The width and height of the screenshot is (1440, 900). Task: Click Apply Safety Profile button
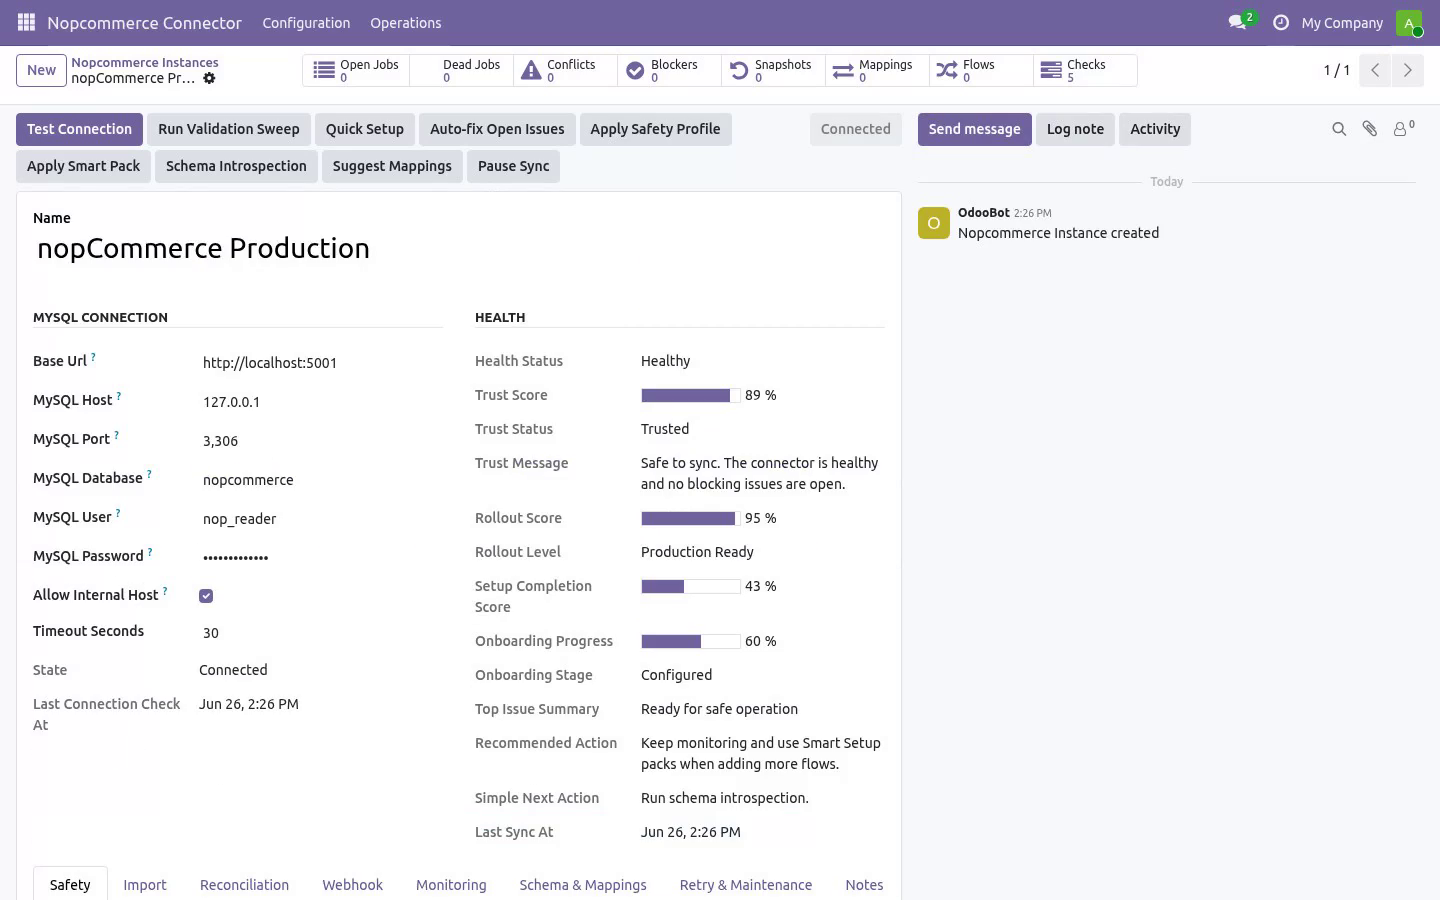655,129
